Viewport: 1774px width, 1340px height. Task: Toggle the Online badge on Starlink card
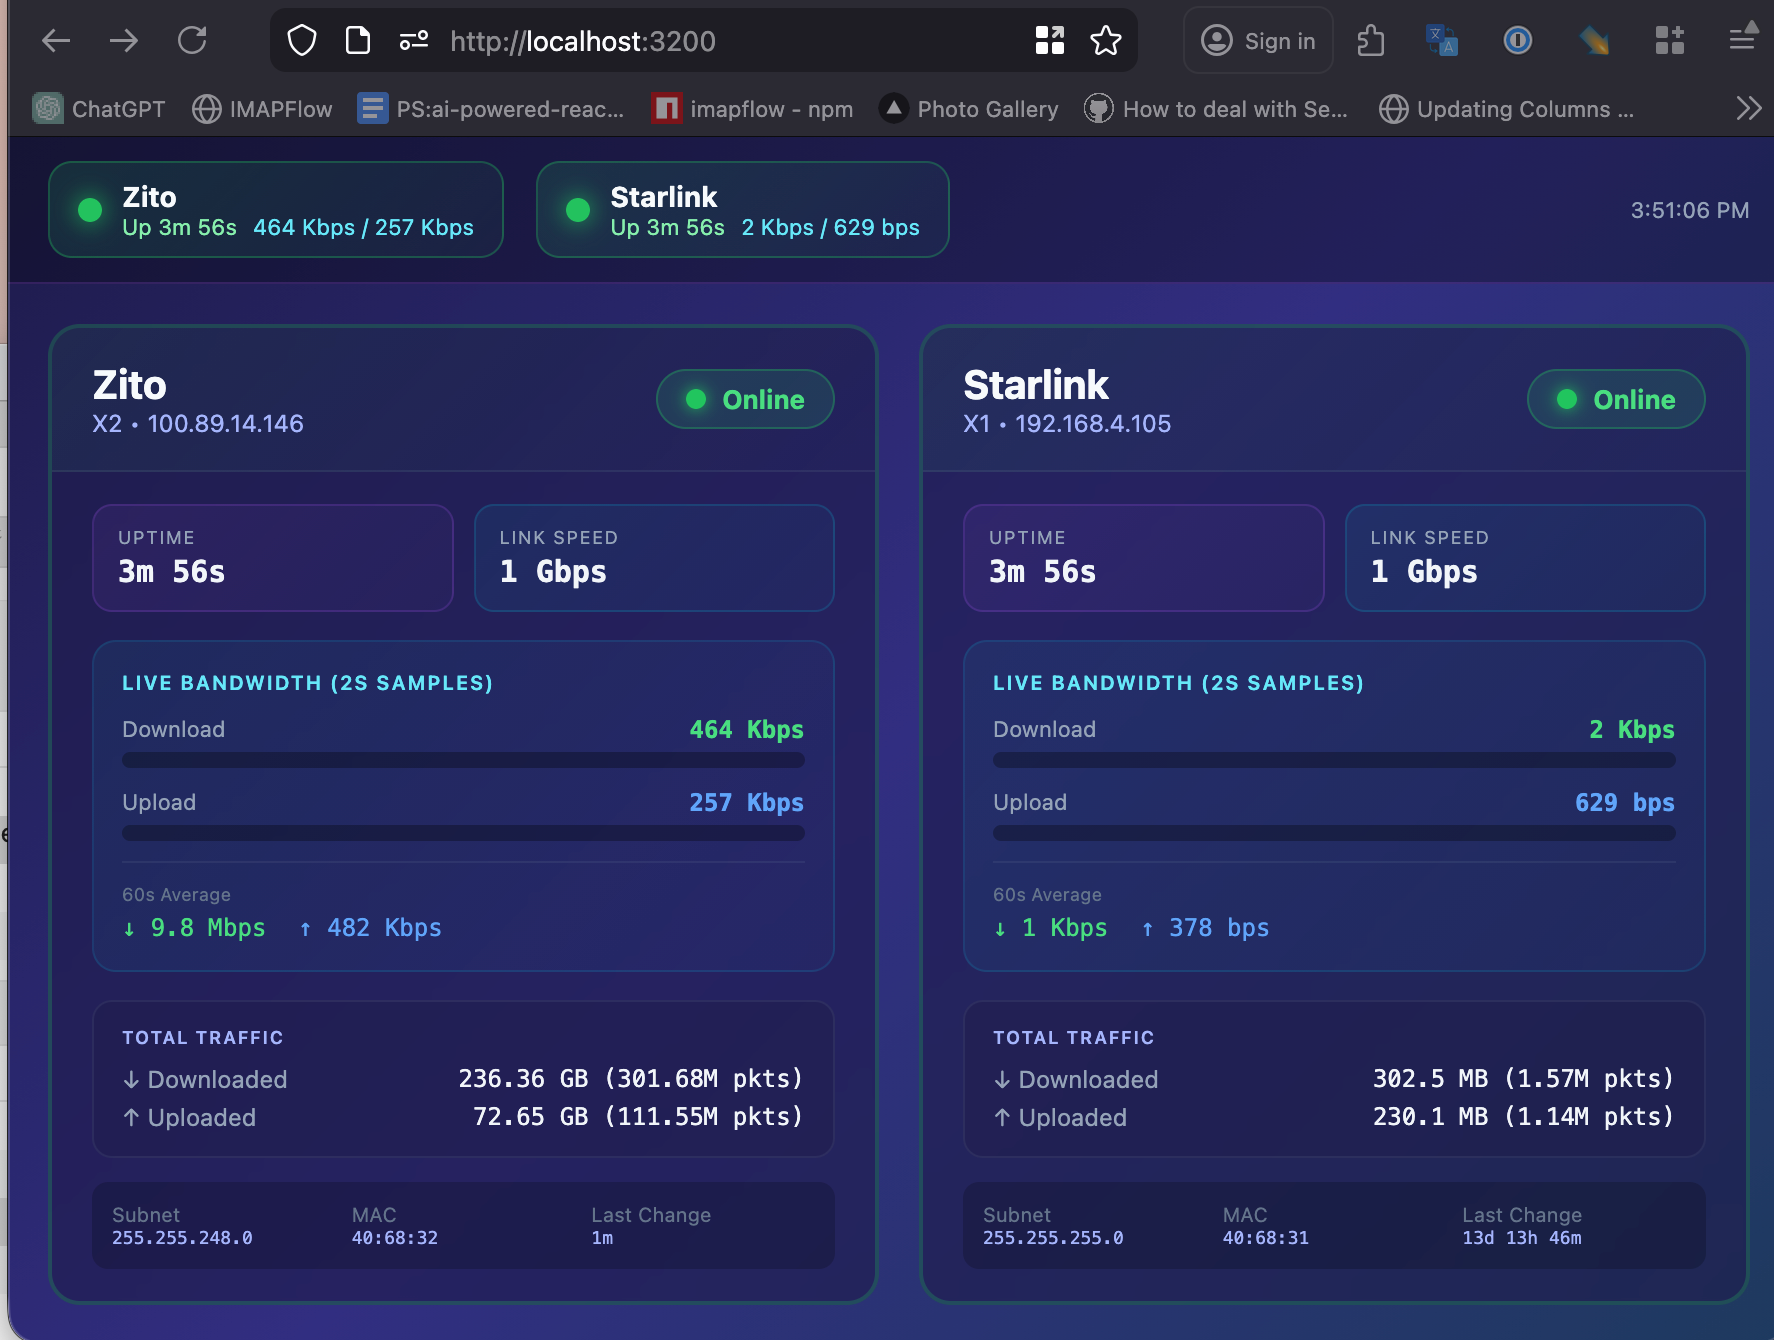click(1615, 399)
